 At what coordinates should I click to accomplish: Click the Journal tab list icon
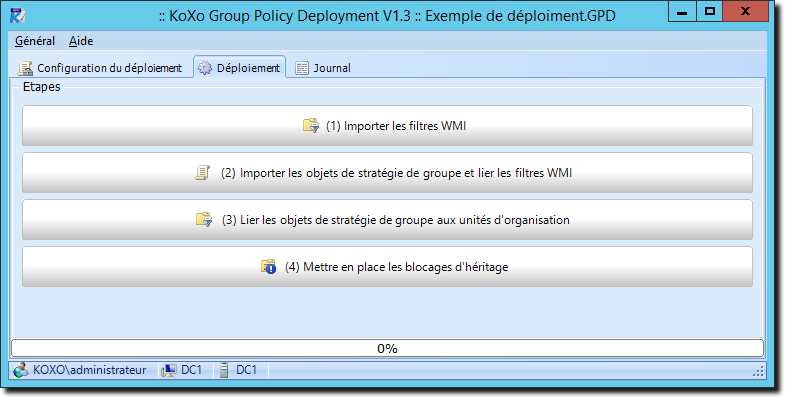(x=302, y=68)
